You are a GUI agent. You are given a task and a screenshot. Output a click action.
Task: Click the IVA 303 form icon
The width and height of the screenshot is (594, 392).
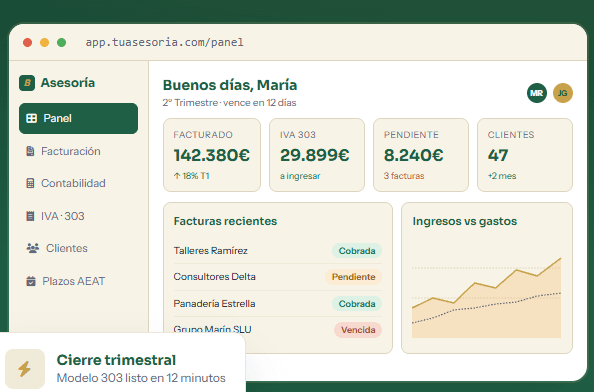tap(30, 216)
